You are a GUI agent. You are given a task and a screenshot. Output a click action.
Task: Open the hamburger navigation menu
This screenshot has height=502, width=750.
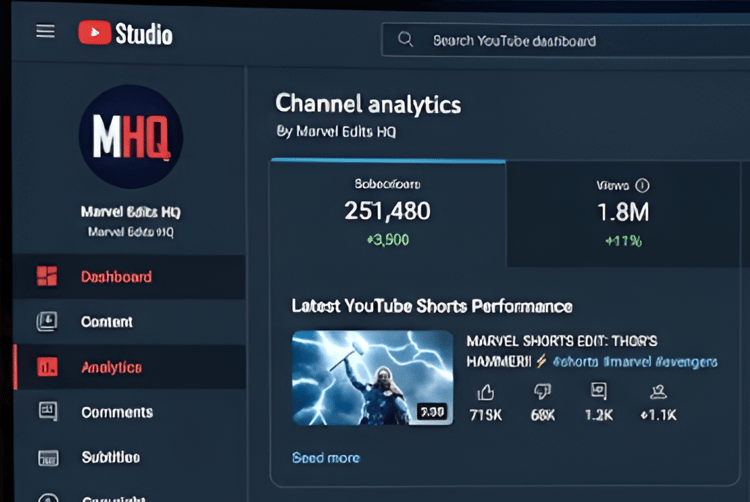click(45, 32)
